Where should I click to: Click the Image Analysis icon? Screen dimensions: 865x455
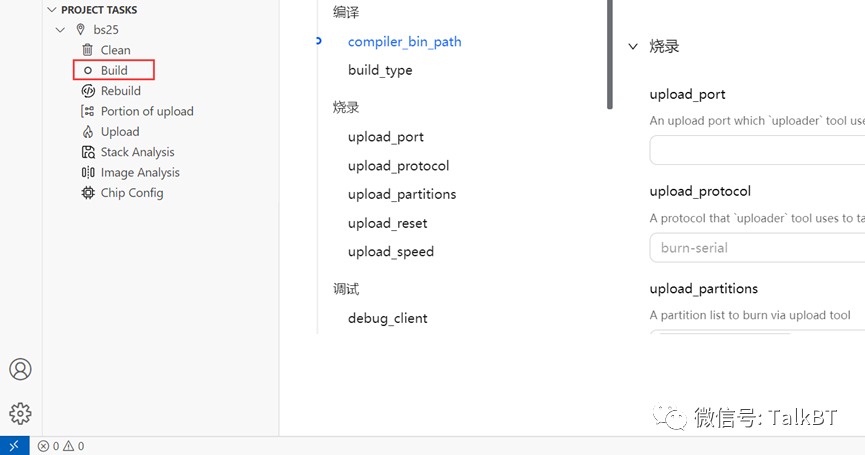point(88,173)
